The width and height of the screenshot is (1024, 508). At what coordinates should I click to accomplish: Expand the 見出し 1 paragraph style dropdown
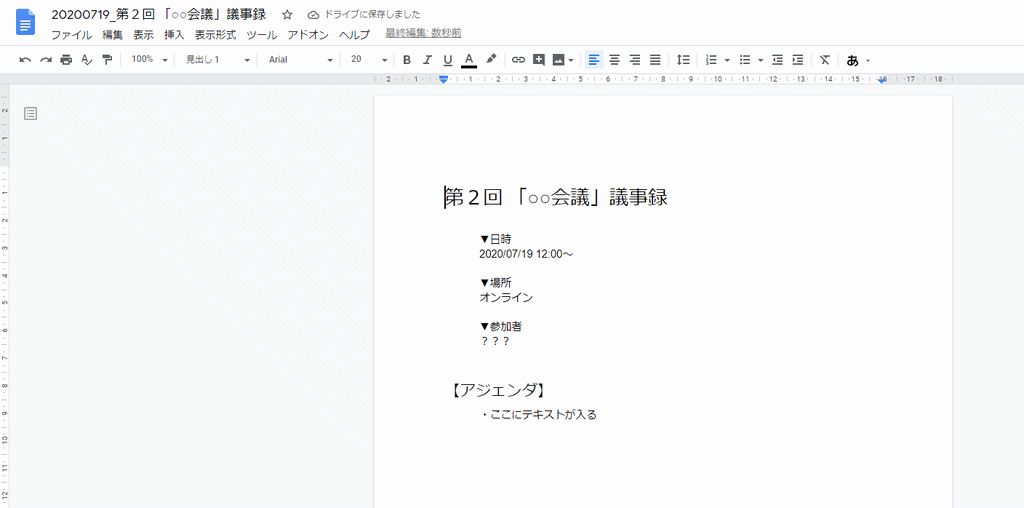pos(213,60)
